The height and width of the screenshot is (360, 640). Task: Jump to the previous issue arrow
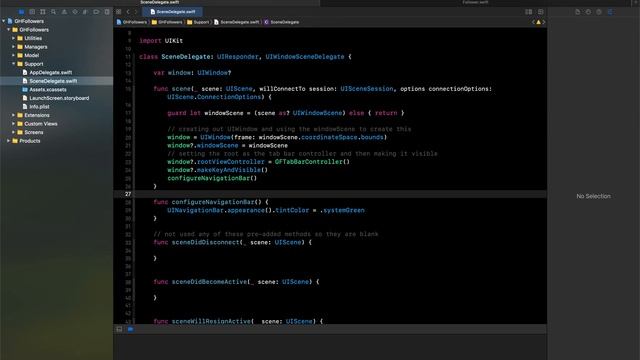pyautogui.click(x=533, y=22)
